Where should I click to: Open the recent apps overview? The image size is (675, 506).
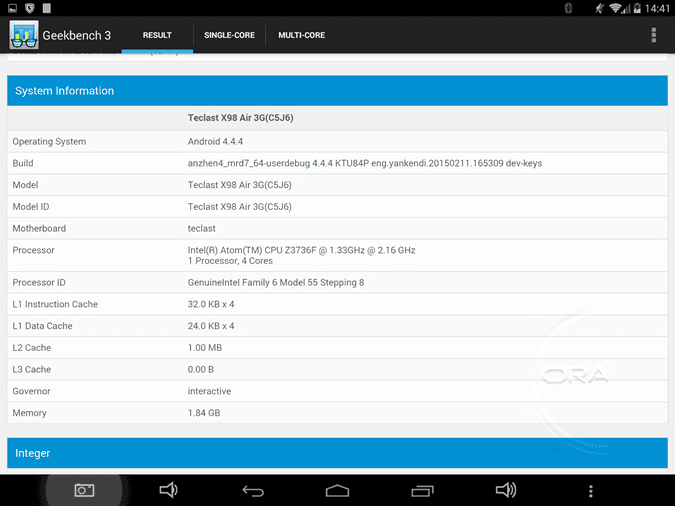(x=422, y=490)
